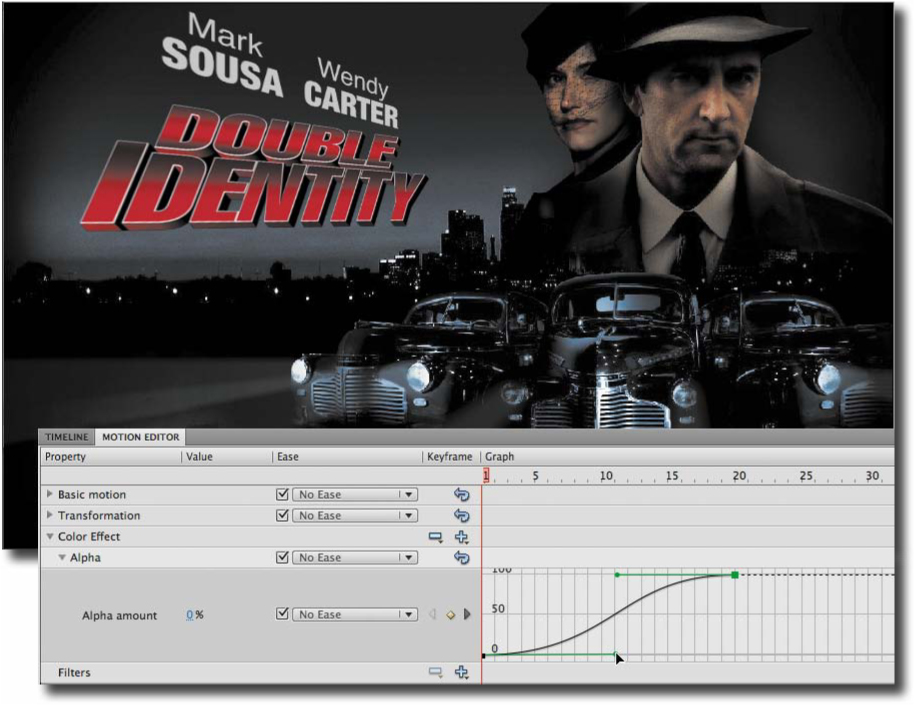Screen dimensions: 914x705
Task: Click frame 5 on the graph ruler
Action: (535, 476)
